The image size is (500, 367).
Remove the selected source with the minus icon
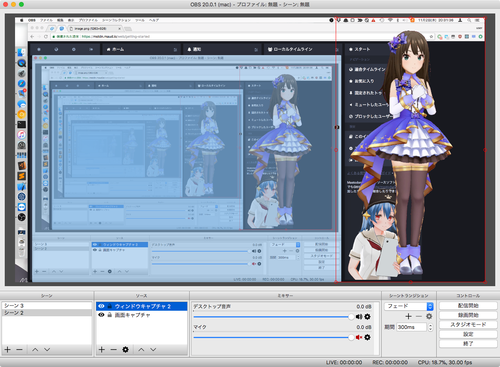(113, 349)
